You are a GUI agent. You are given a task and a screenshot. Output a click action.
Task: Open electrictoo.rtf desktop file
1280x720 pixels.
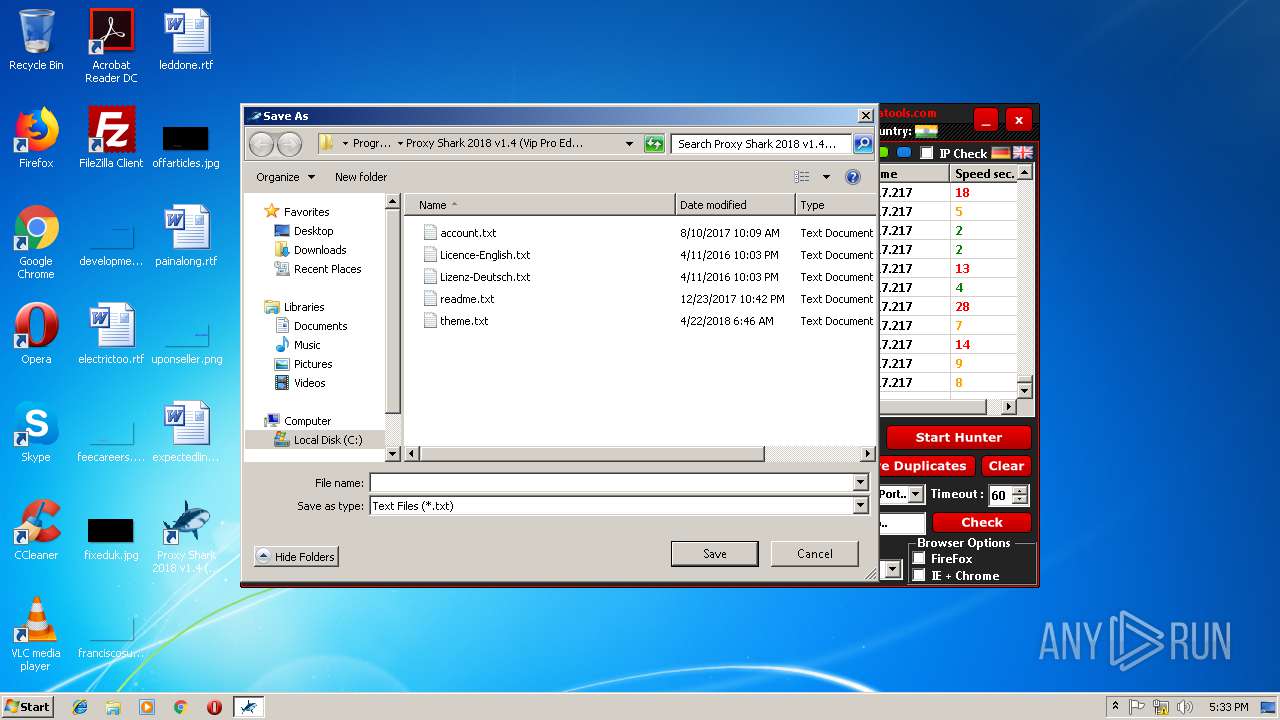click(111, 334)
